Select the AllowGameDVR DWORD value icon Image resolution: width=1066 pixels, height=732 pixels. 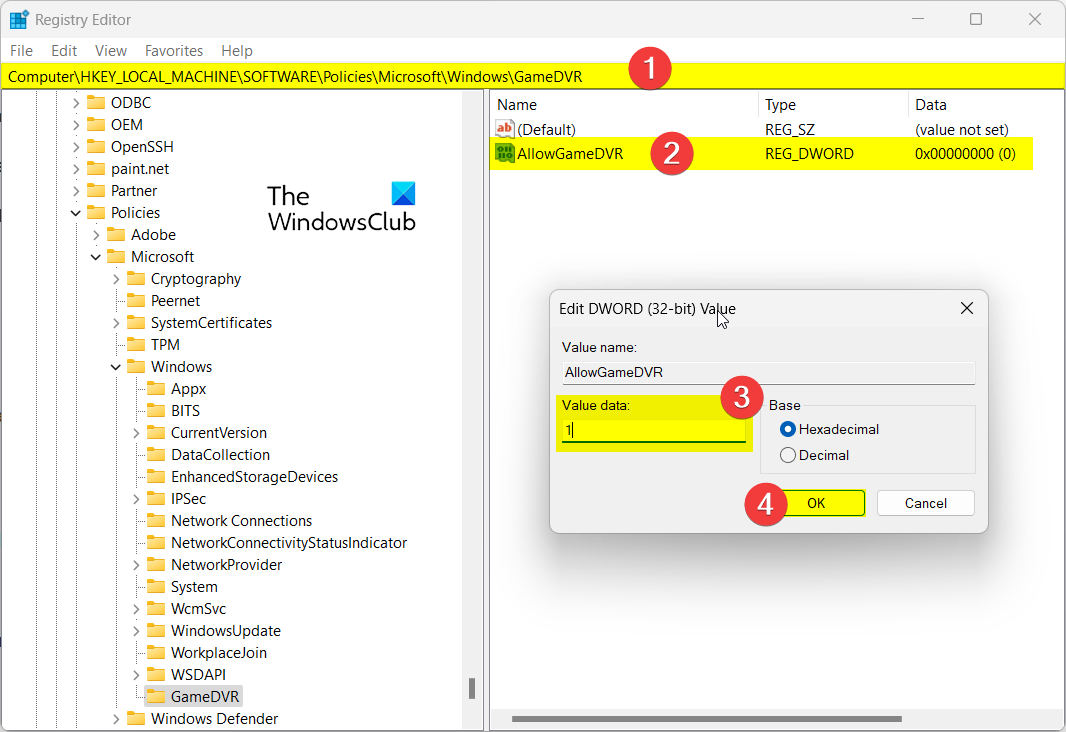click(x=504, y=153)
